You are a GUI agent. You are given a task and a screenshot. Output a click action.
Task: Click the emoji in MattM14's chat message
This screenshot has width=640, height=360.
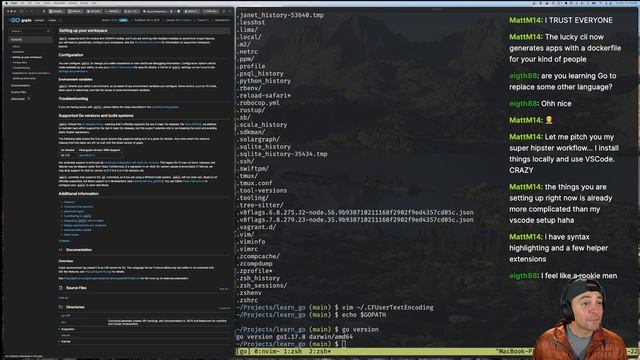pyautogui.click(x=549, y=120)
